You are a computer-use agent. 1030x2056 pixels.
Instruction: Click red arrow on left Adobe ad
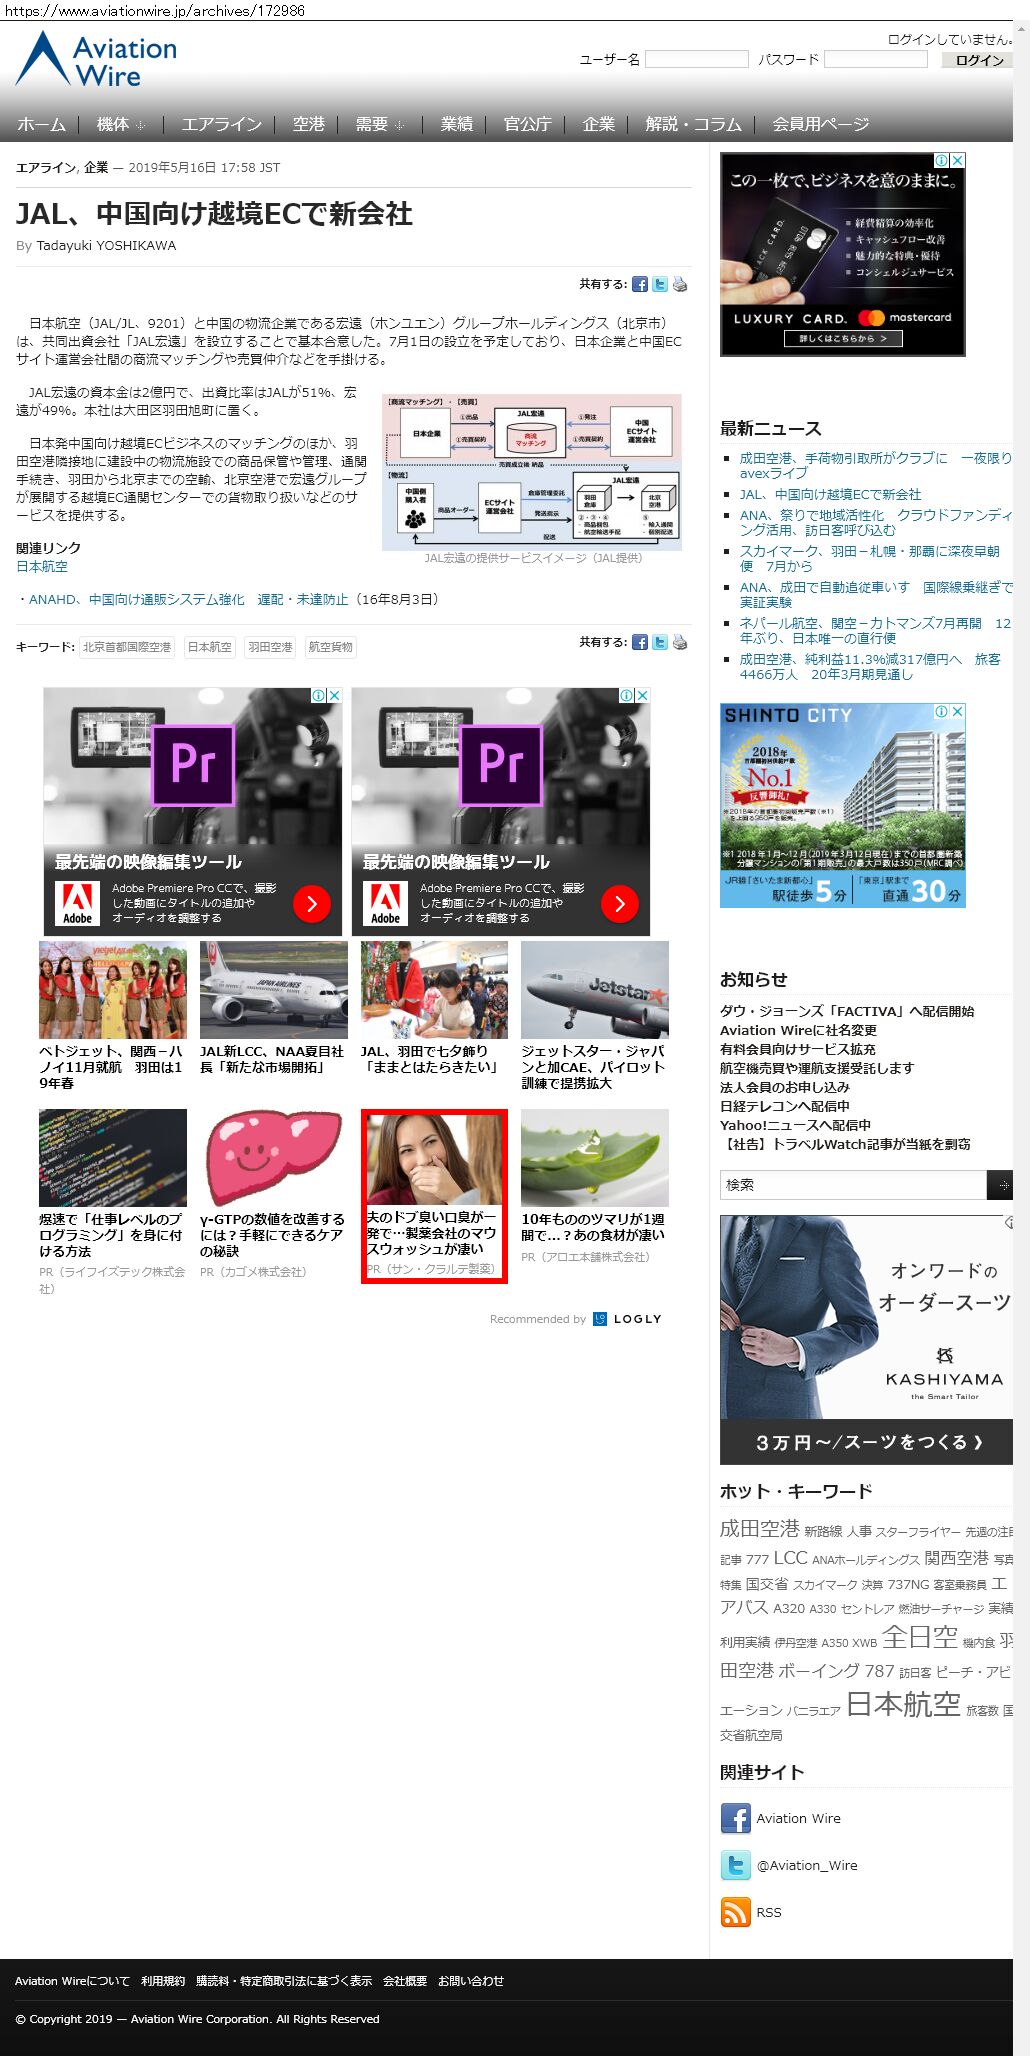pyautogui.click(x=312, y=904)
